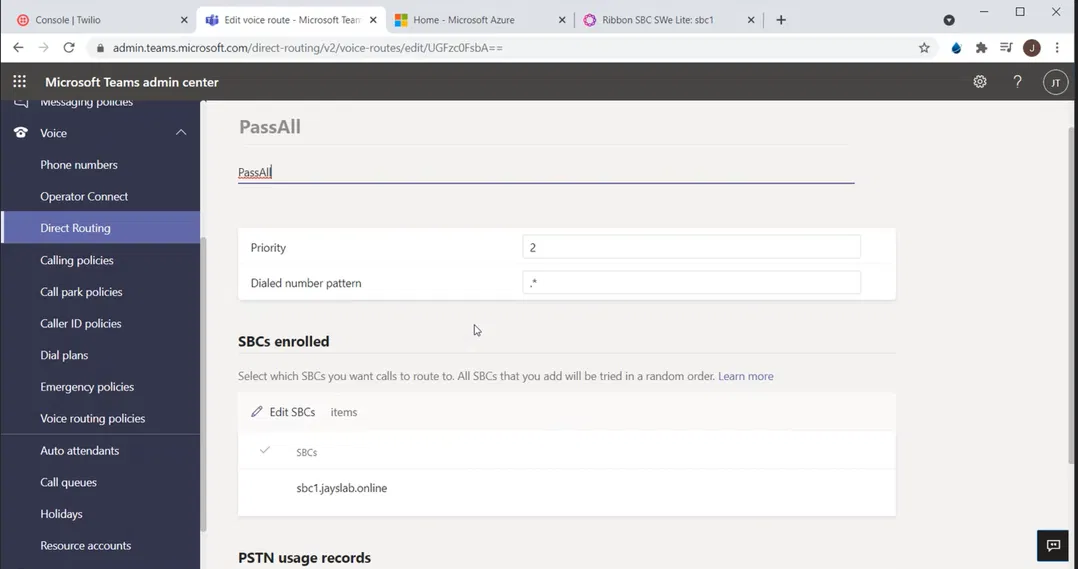This screenshot has width=1078, height=569.
Task: Open the app launcher waffle icon
Action: click(x=19, y=82)
